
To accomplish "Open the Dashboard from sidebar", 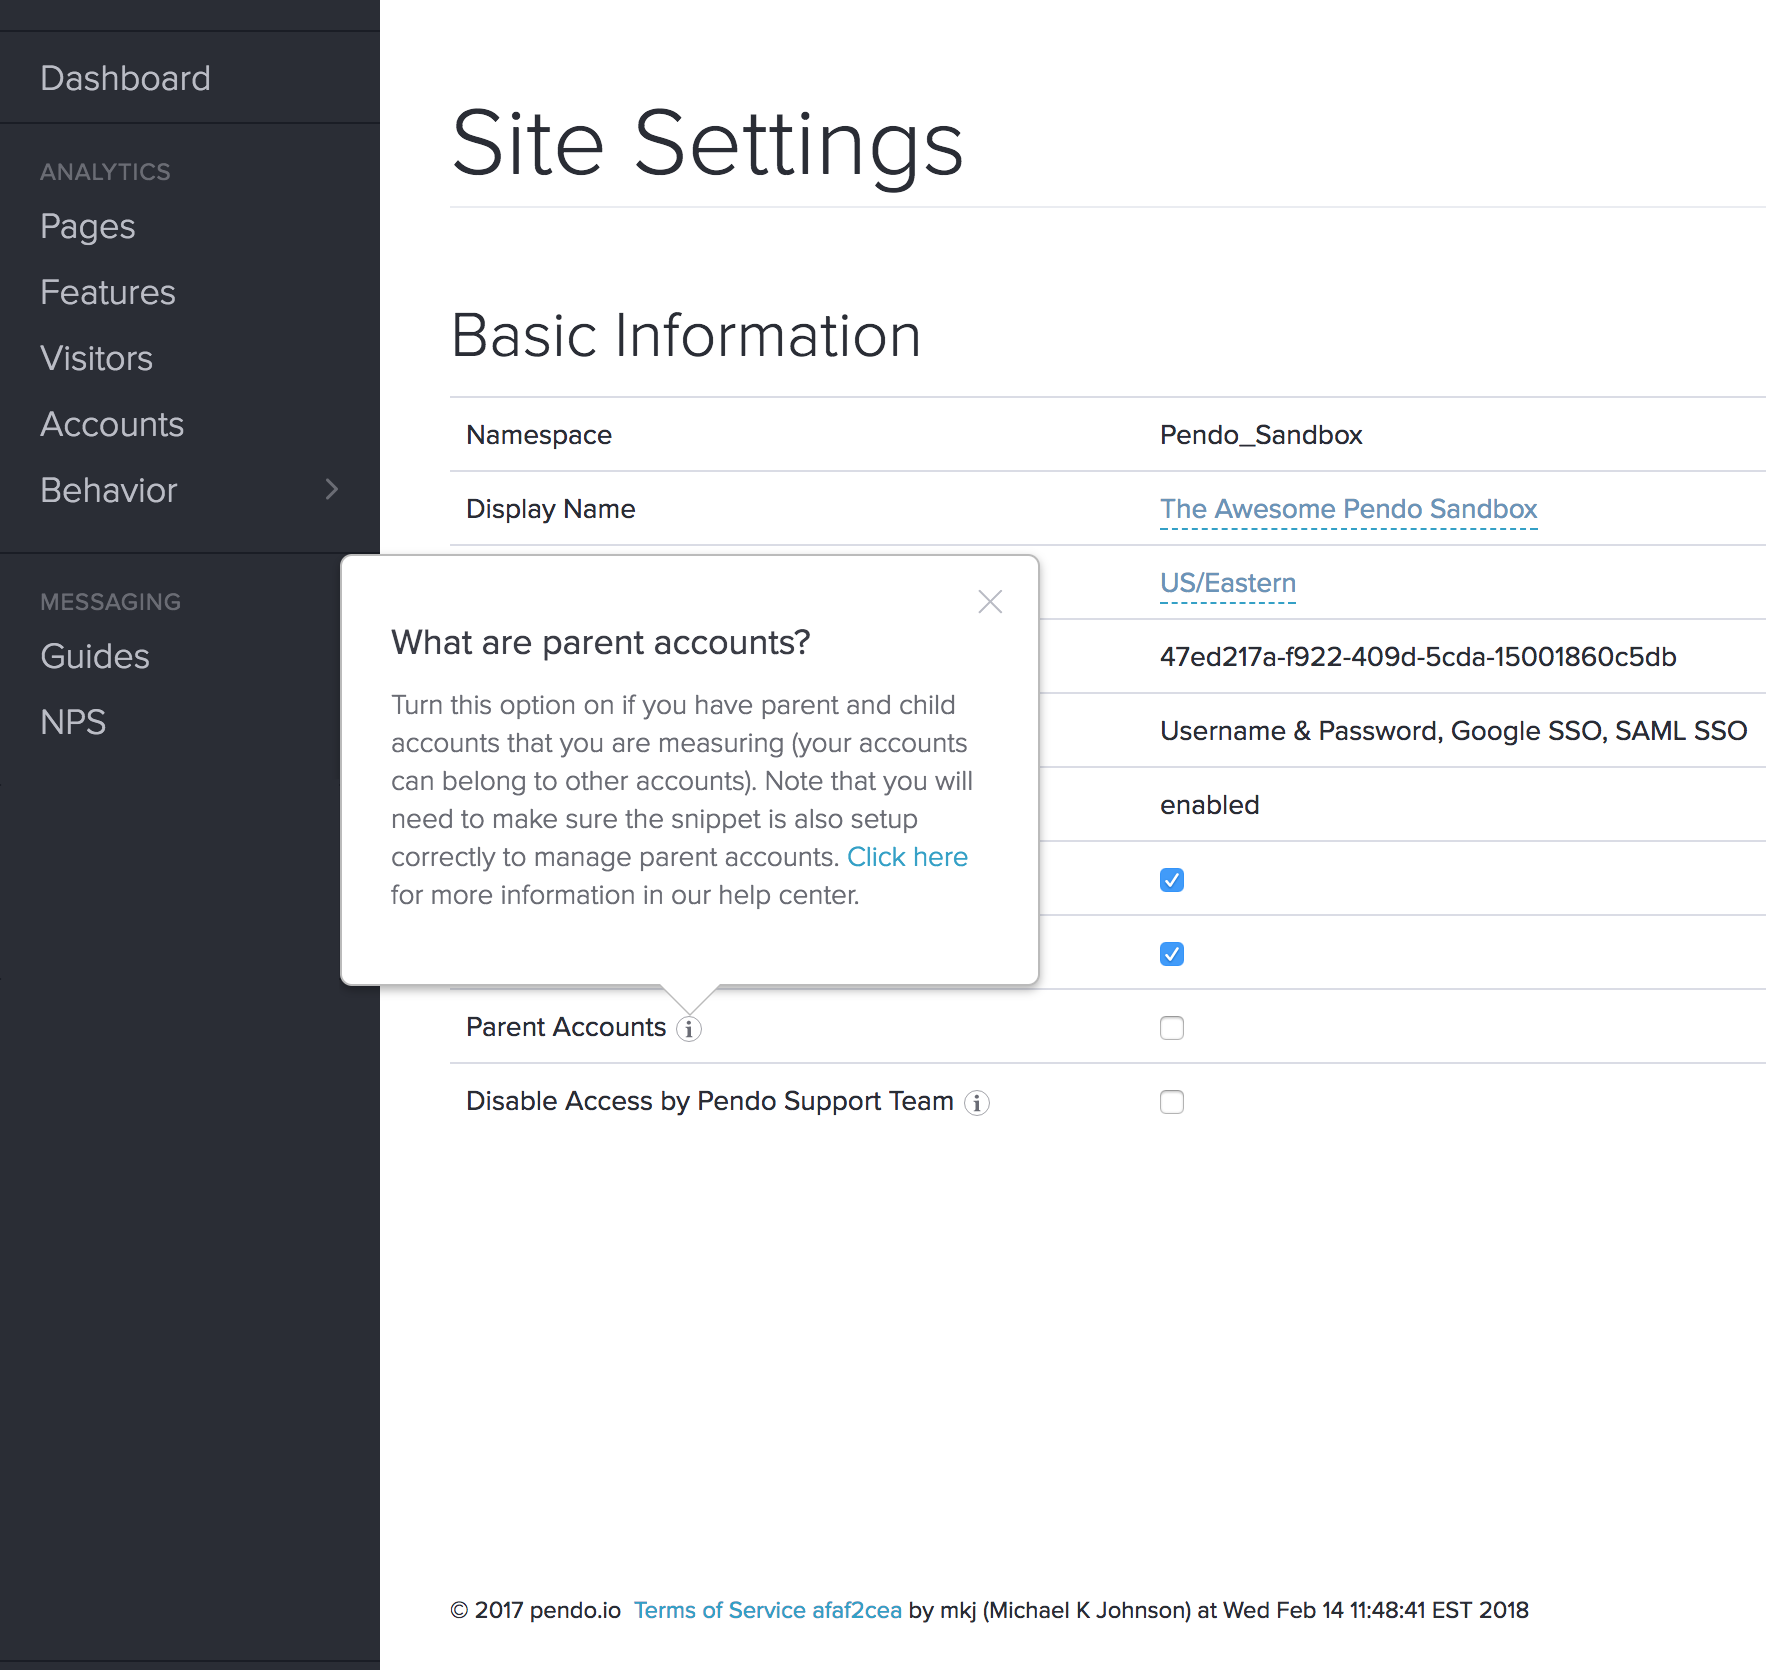I will pos(125,78).
